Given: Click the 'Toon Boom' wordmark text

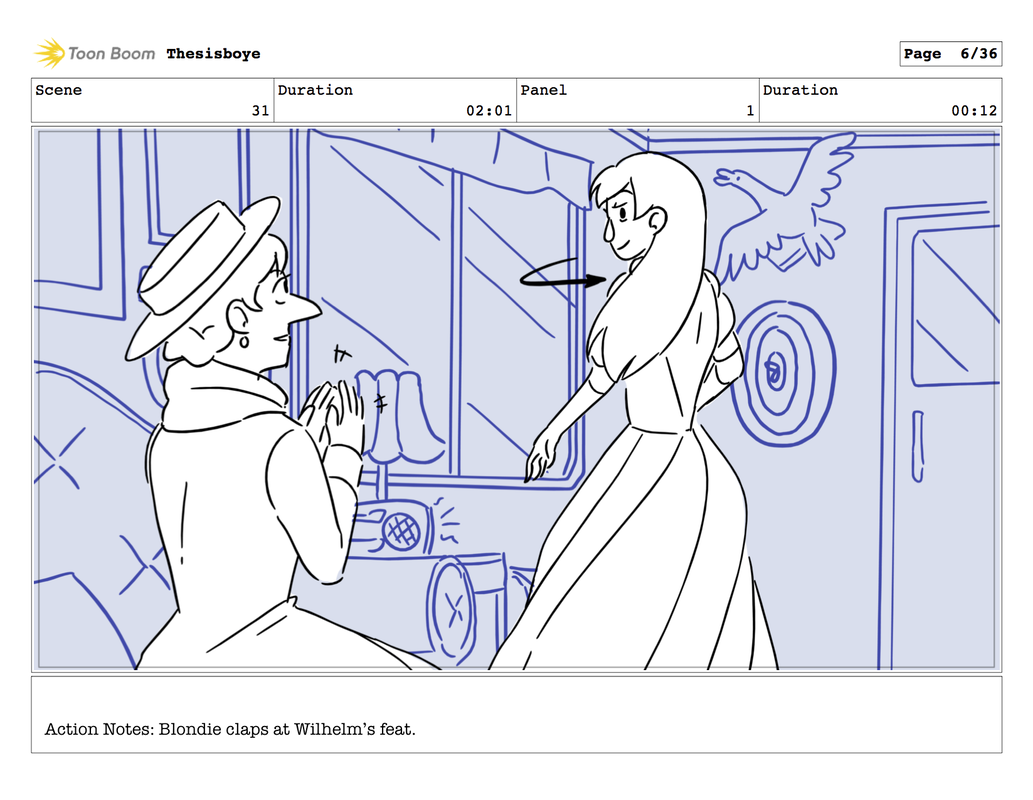Looking at the screenshot, I should coord(111,53).
